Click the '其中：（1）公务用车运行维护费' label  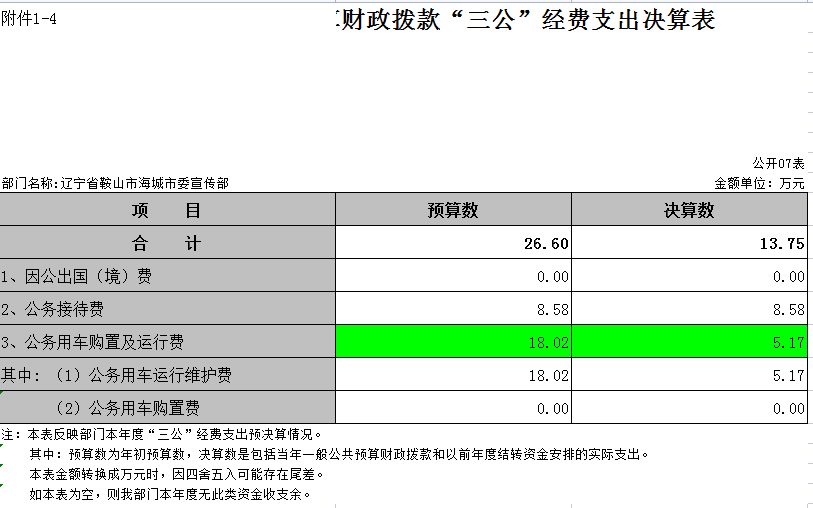click(167, 375)
